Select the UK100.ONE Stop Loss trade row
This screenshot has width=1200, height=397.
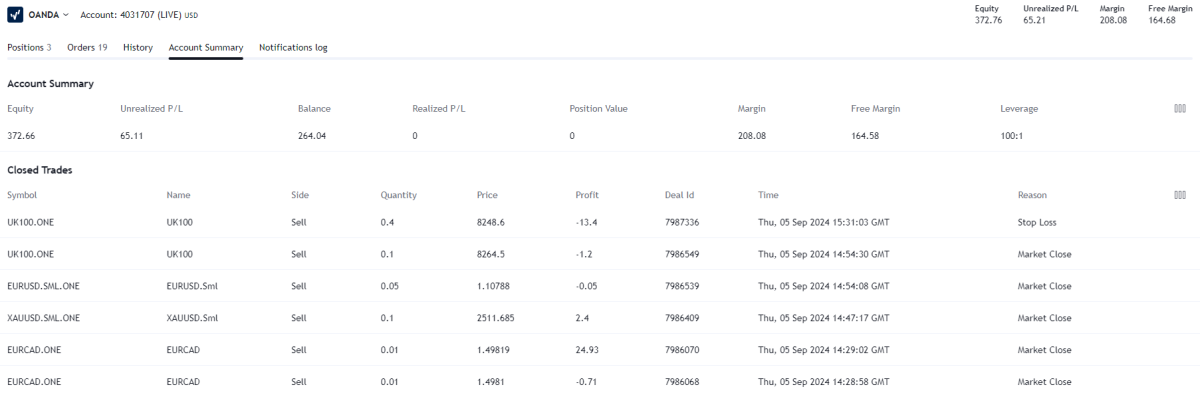(600, 222)
